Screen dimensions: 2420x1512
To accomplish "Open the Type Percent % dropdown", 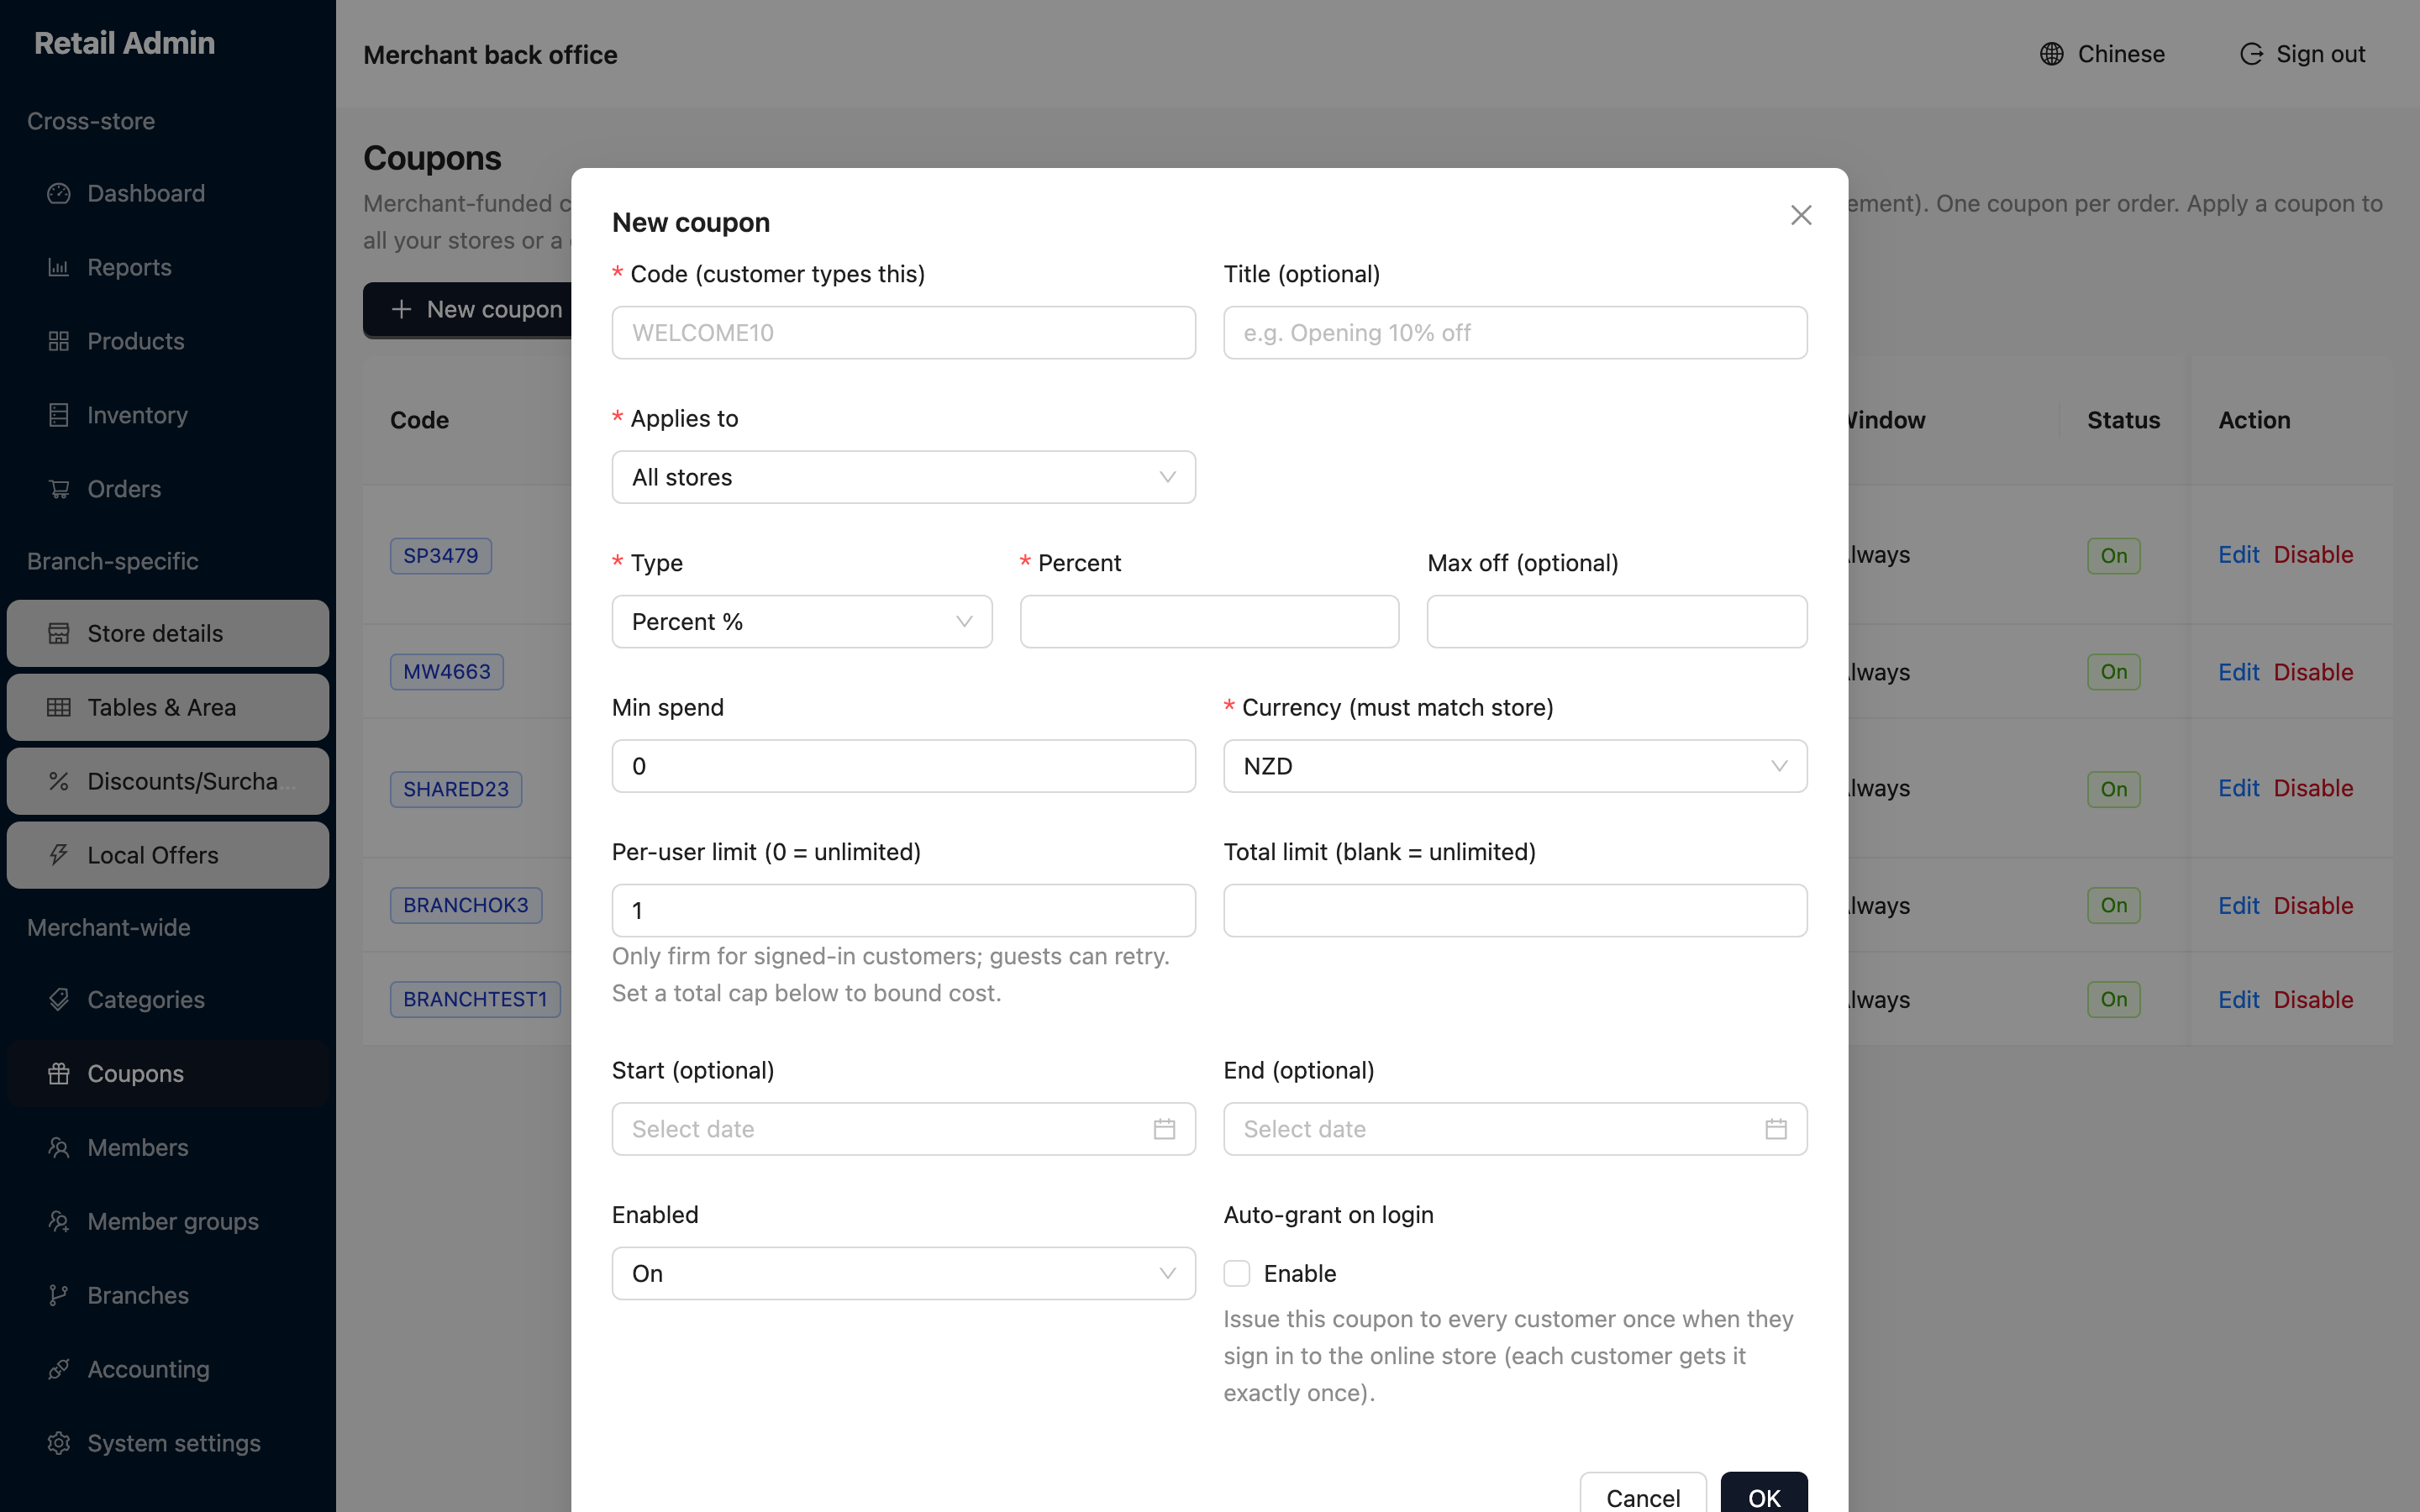I will click(x=802, y=622).
